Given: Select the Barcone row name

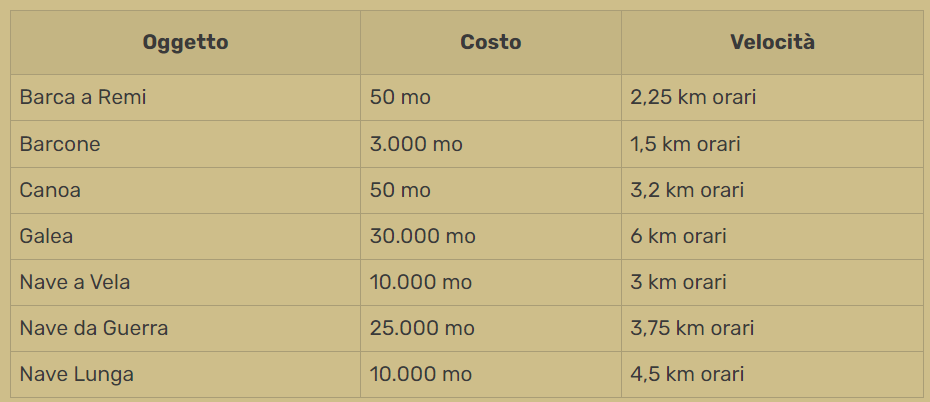Looking at the screenshot, I should (60, 144).
